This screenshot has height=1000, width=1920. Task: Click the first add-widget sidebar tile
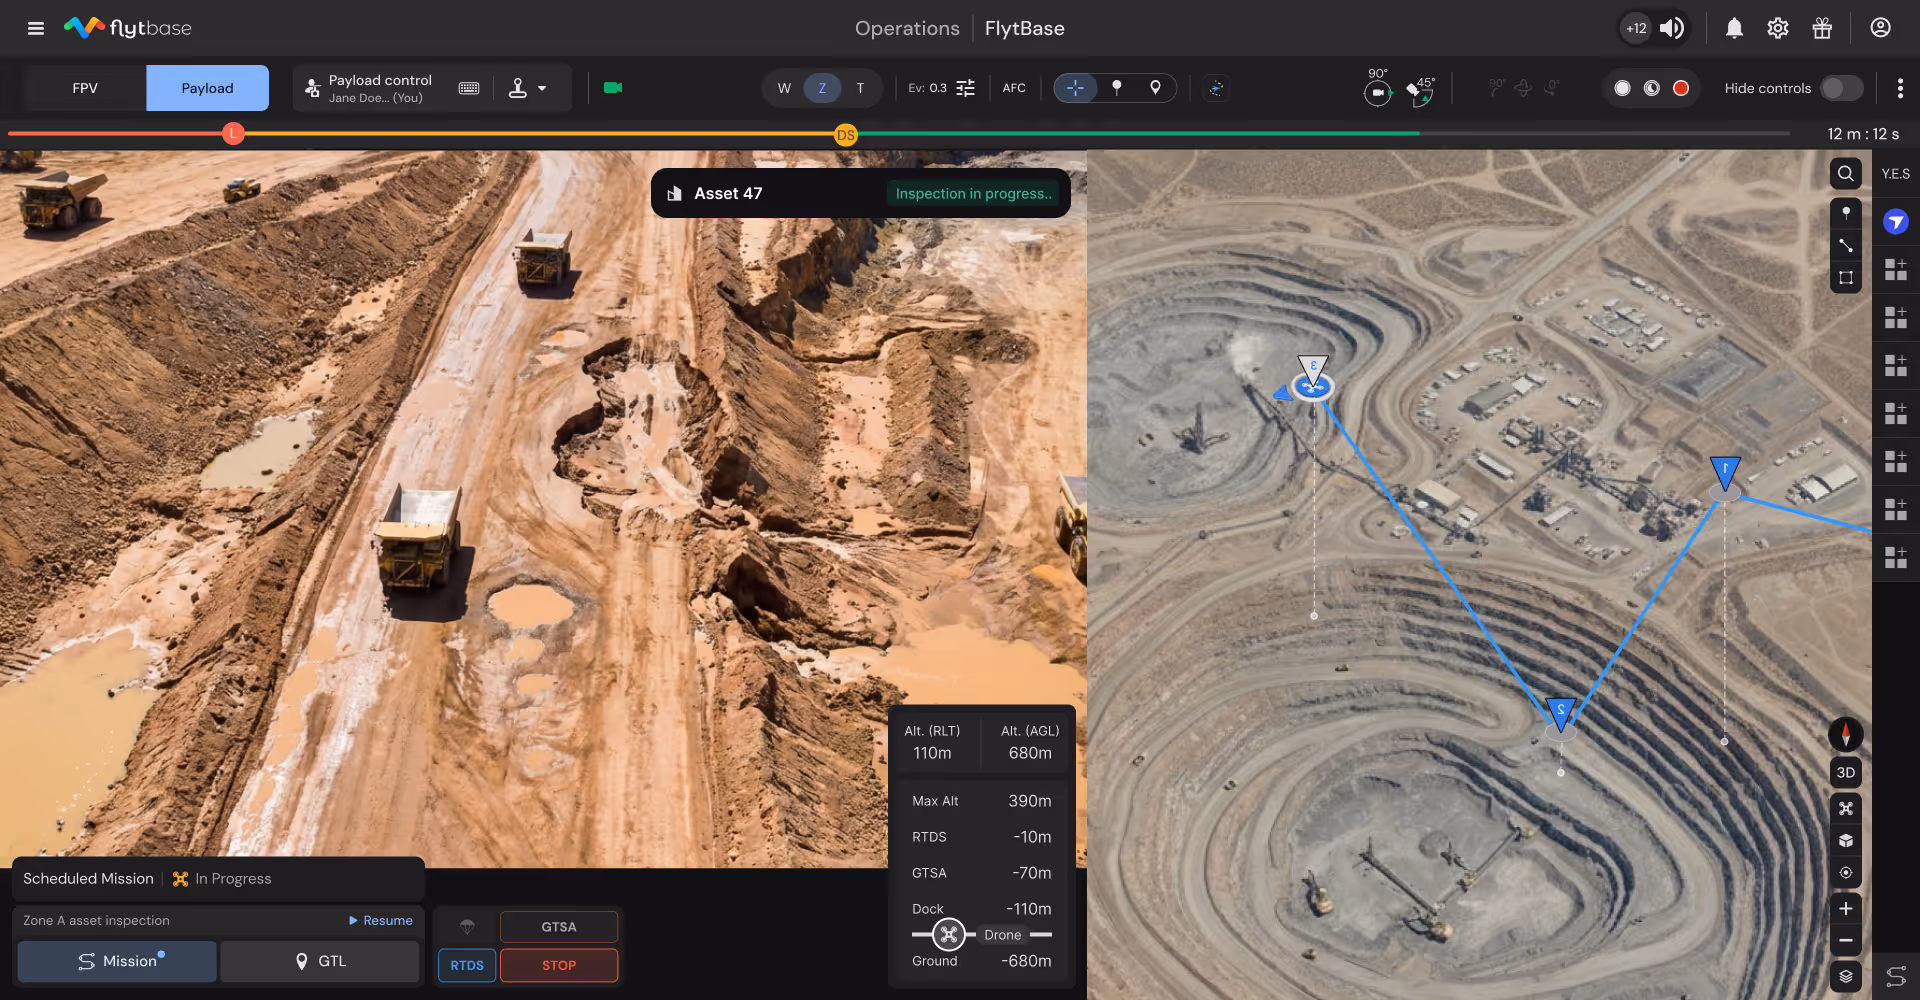1896,269
